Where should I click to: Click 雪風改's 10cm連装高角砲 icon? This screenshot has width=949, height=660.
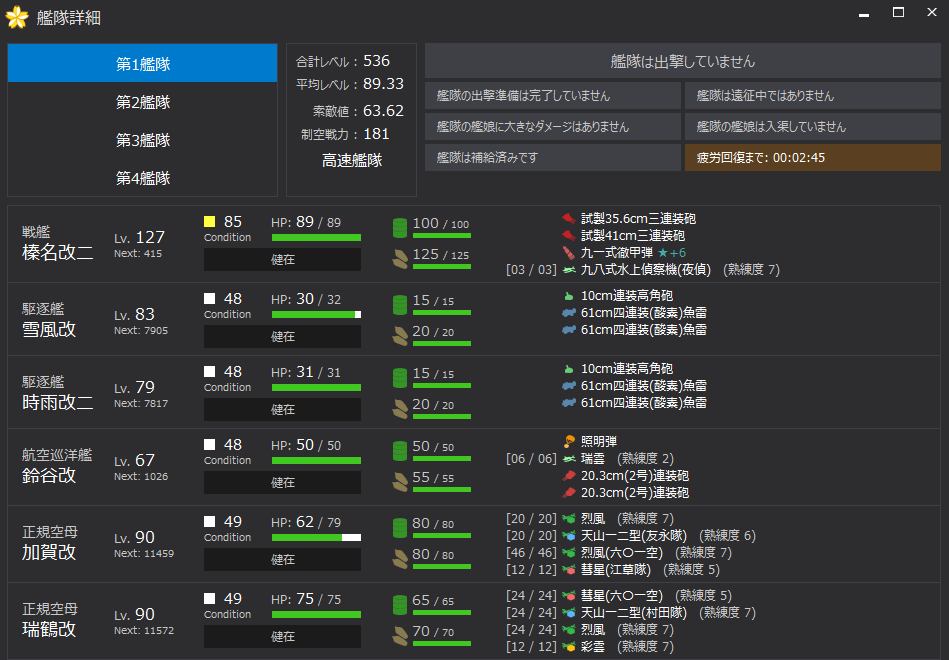click(x=568, y=296)
